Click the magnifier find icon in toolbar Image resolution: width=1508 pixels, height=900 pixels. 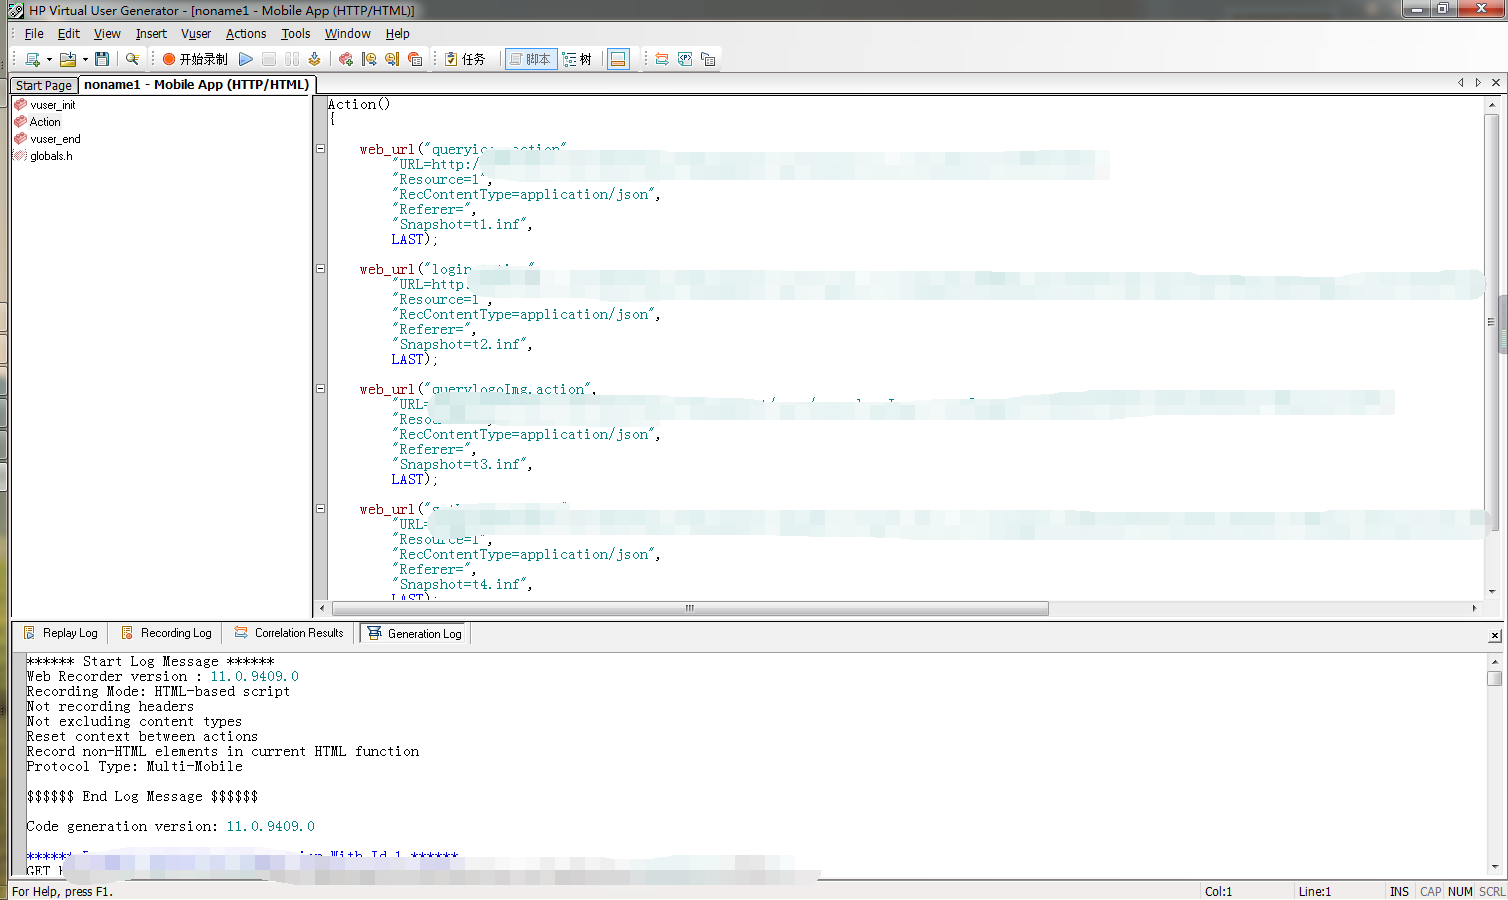click(x=132, y=59)
